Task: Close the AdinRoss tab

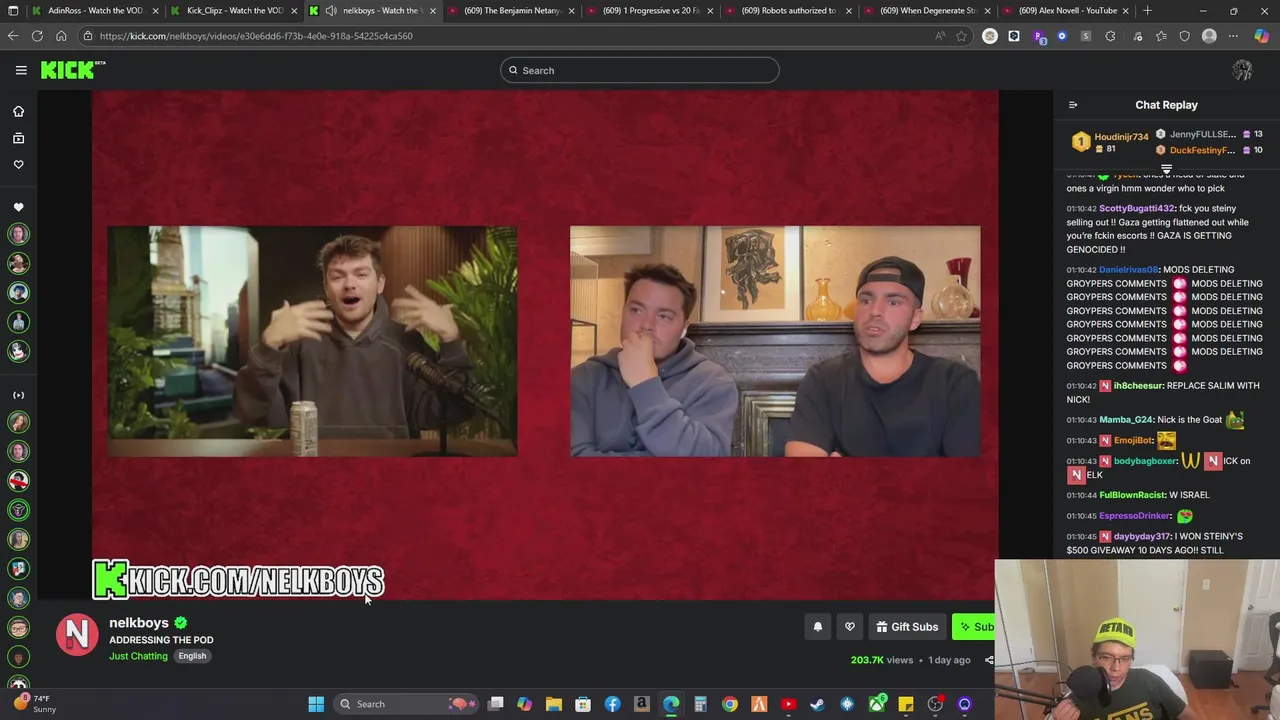Action: pos(155,11)
